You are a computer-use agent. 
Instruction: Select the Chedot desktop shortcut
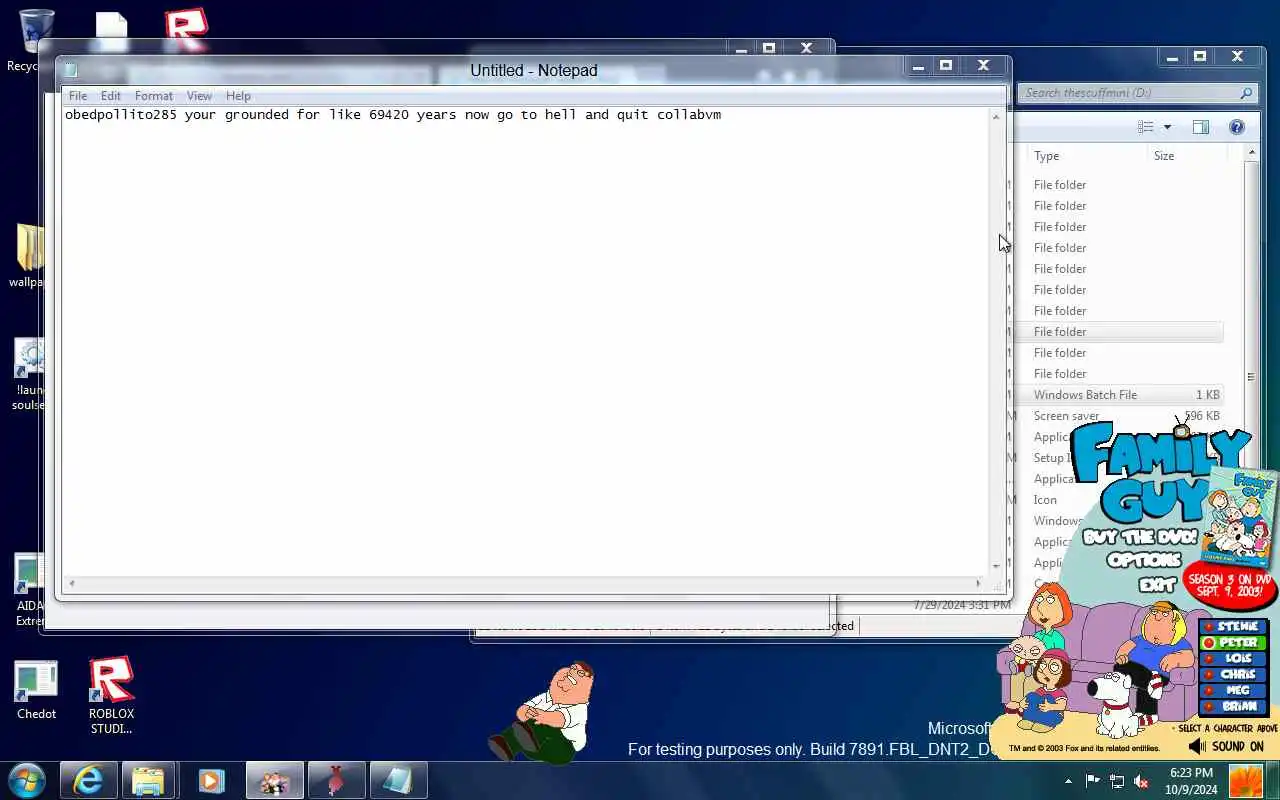(36, 690)
